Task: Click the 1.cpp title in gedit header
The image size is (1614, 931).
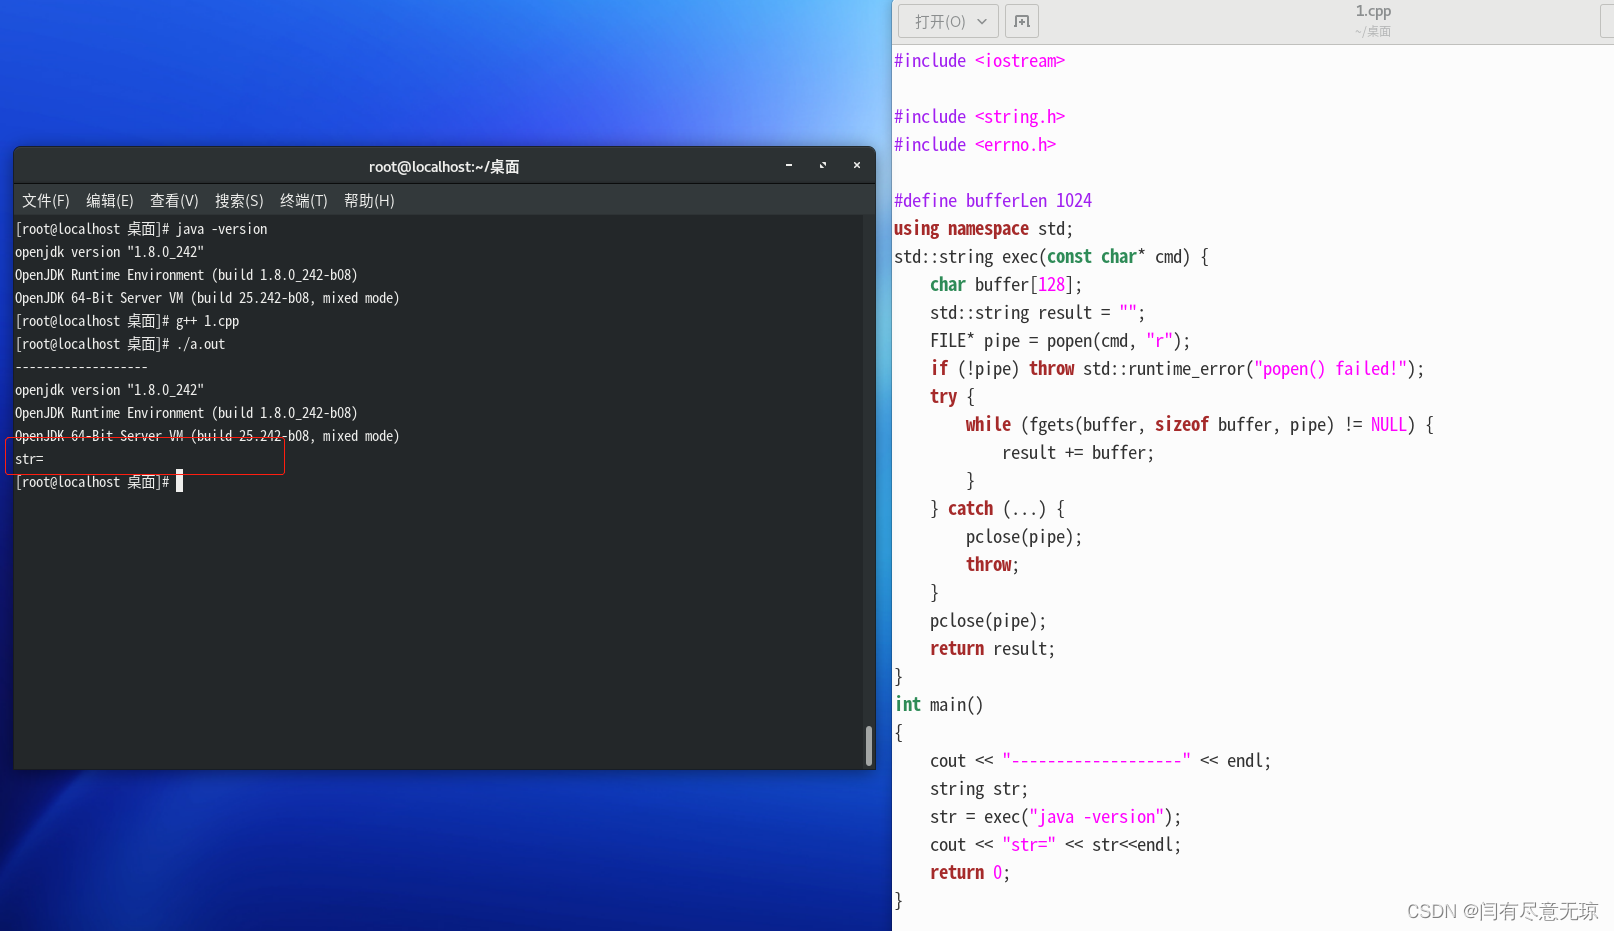Action: point(1372,11)
